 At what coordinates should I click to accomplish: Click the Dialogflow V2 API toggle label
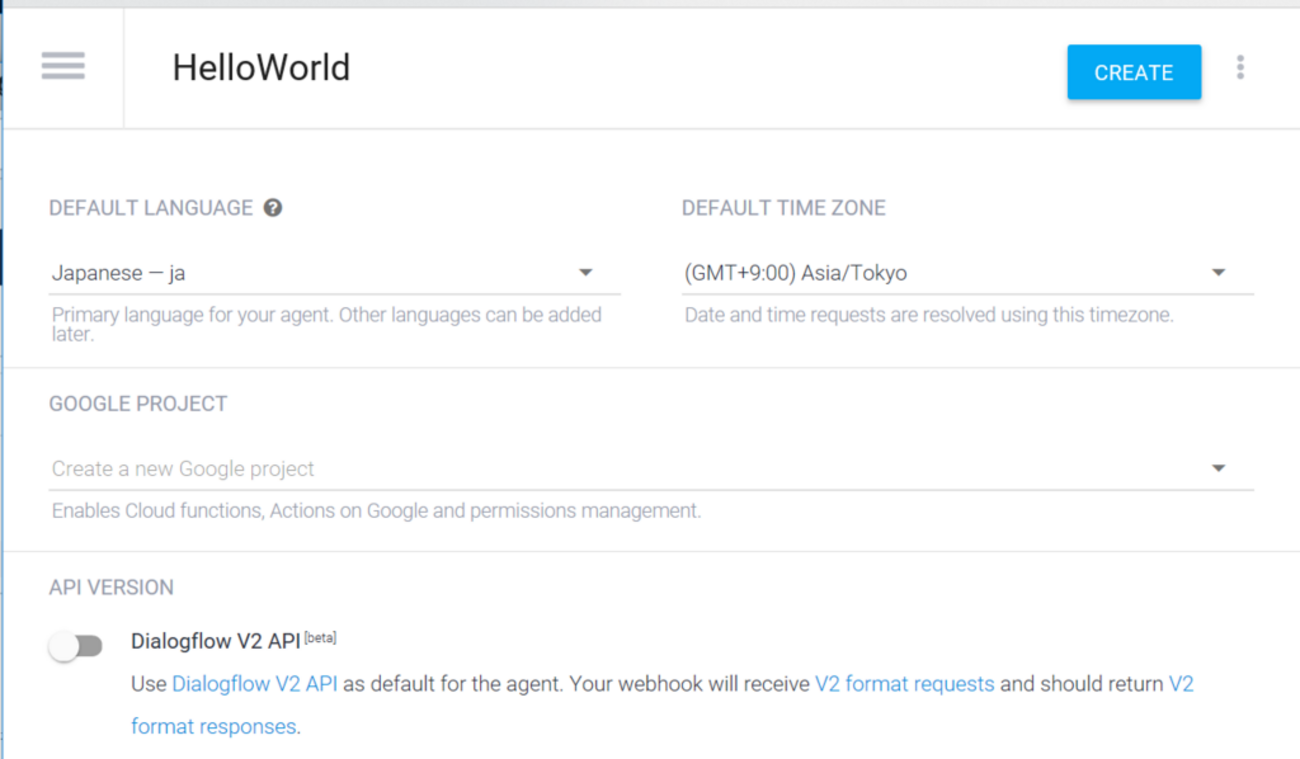(215, 641)
